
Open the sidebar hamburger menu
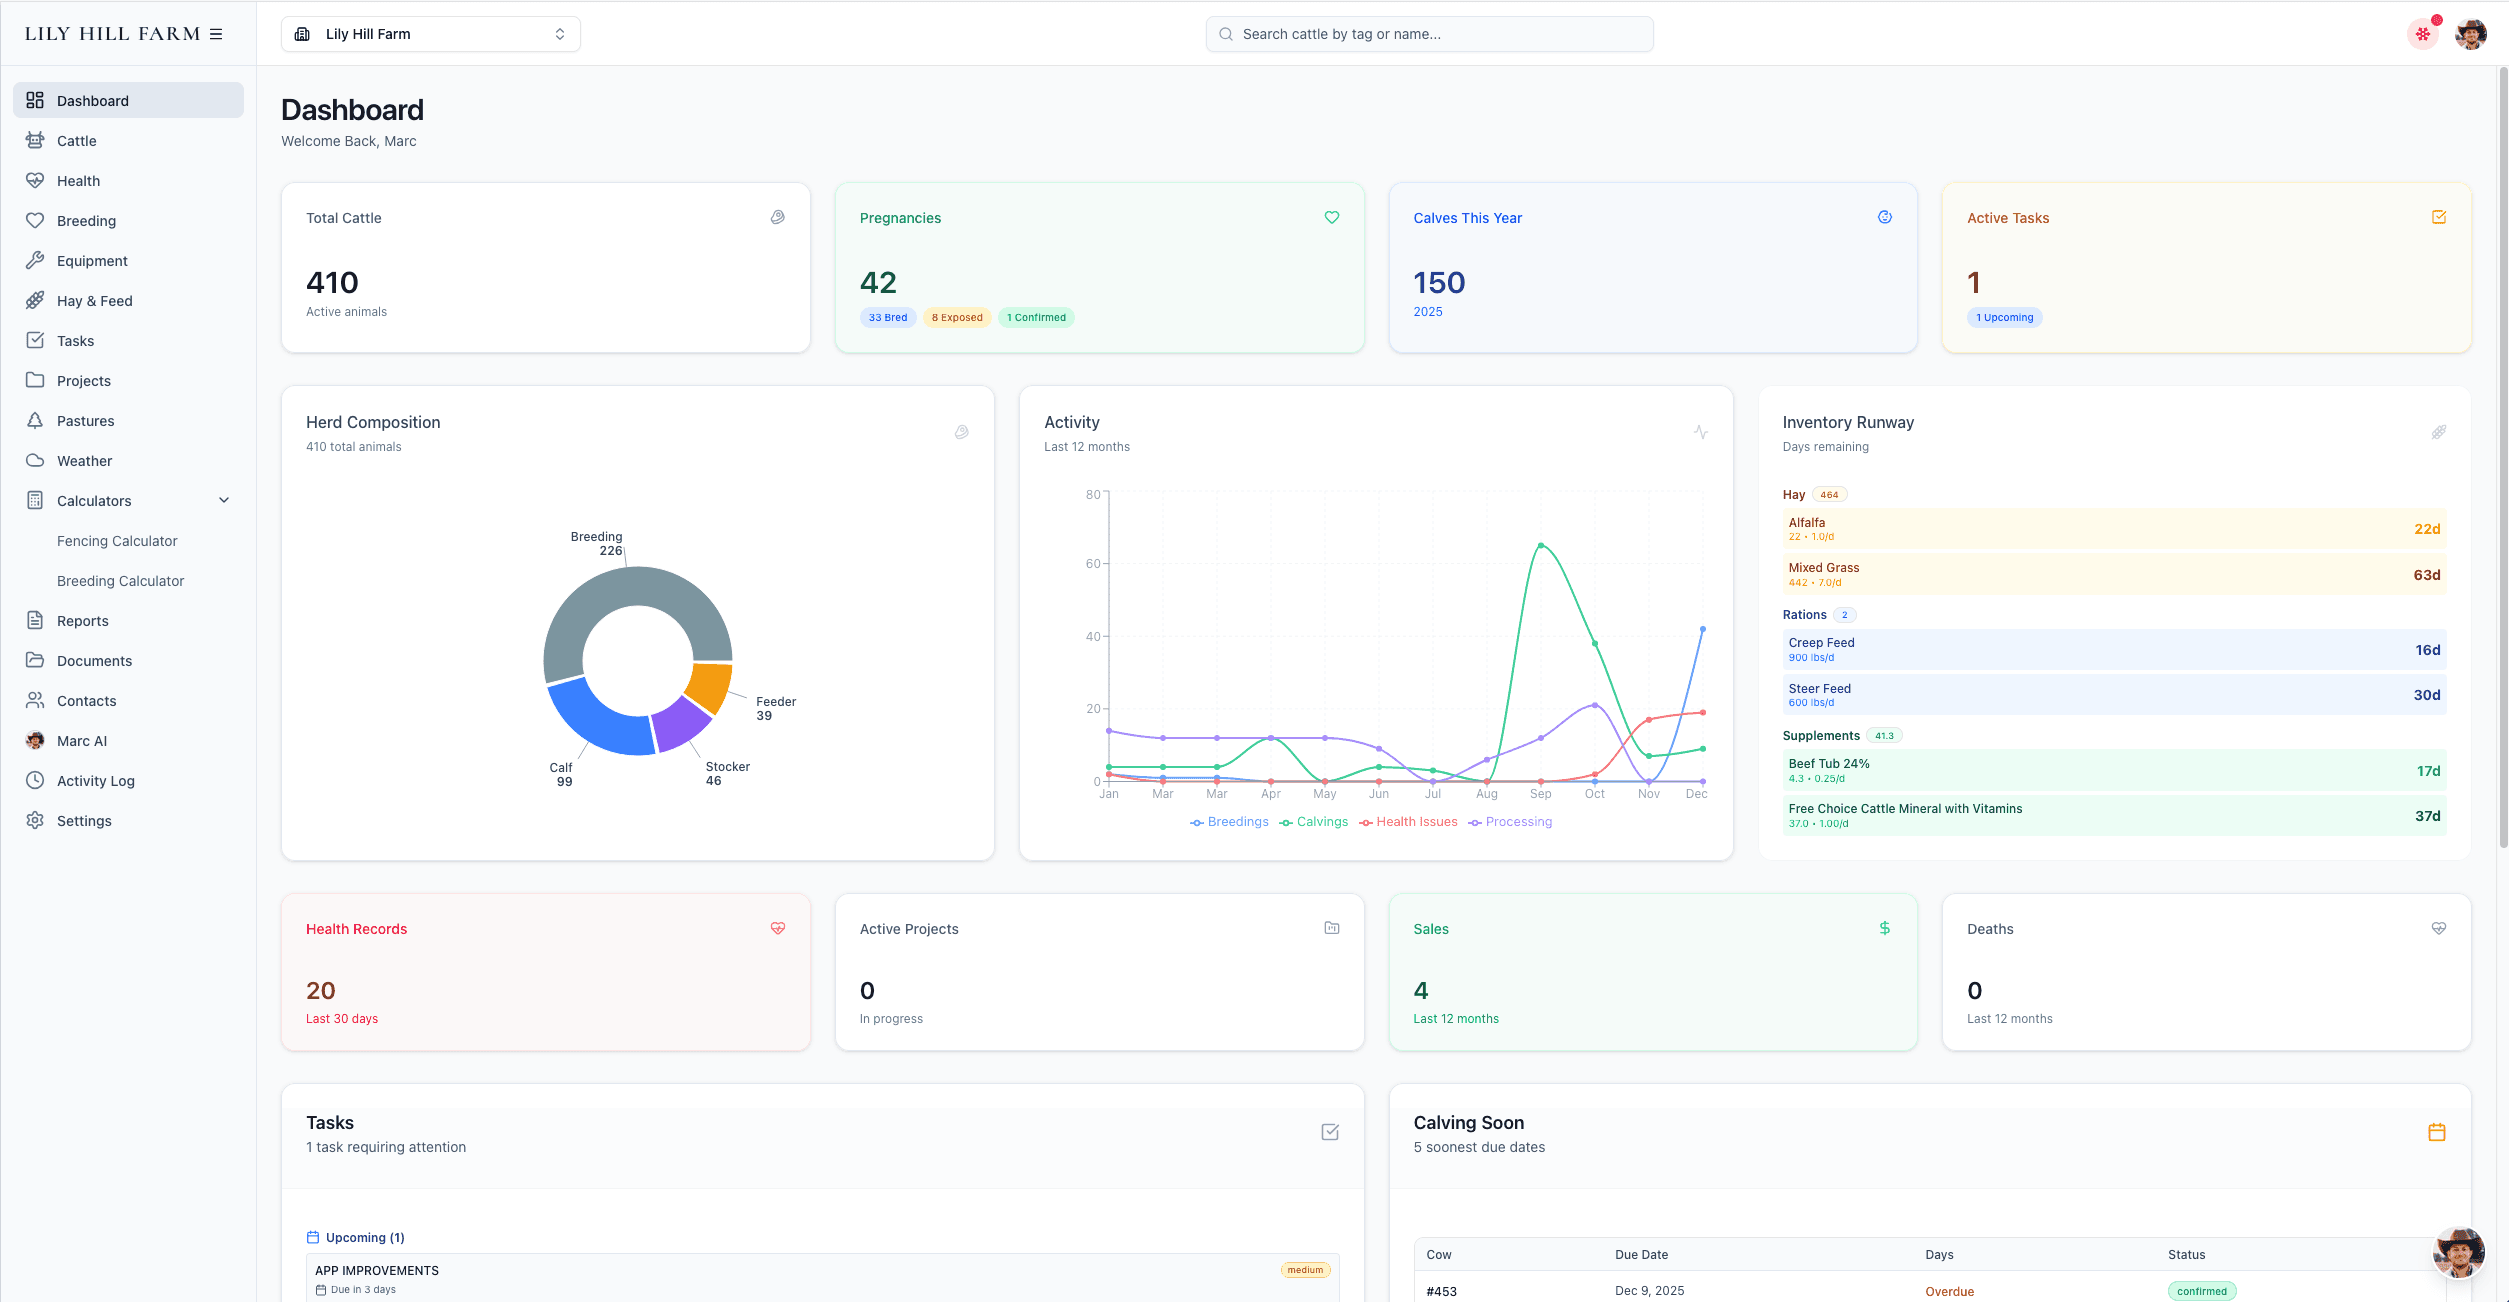[x=217, y=33]
